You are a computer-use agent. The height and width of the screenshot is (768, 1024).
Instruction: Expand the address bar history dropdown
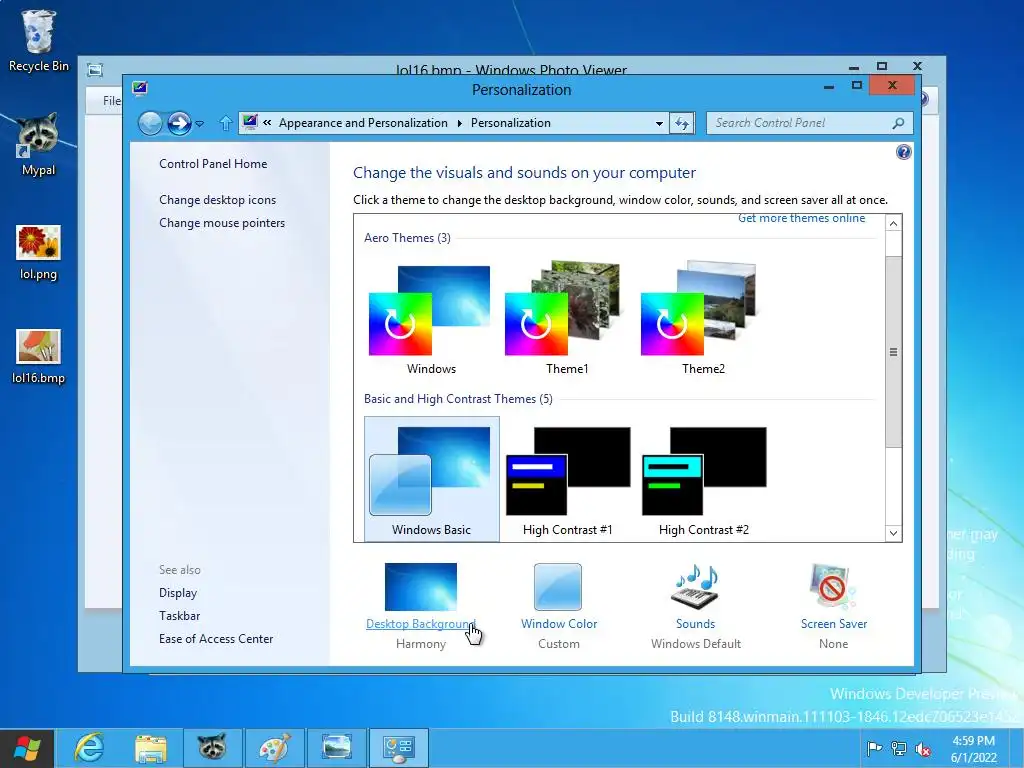(660, 123)
